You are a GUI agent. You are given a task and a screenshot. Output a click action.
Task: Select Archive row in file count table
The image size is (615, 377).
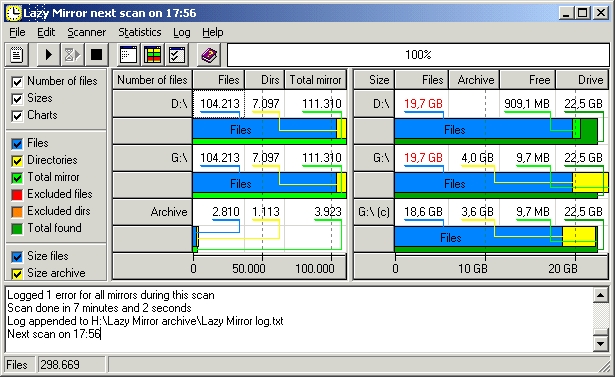click(152, 212)
